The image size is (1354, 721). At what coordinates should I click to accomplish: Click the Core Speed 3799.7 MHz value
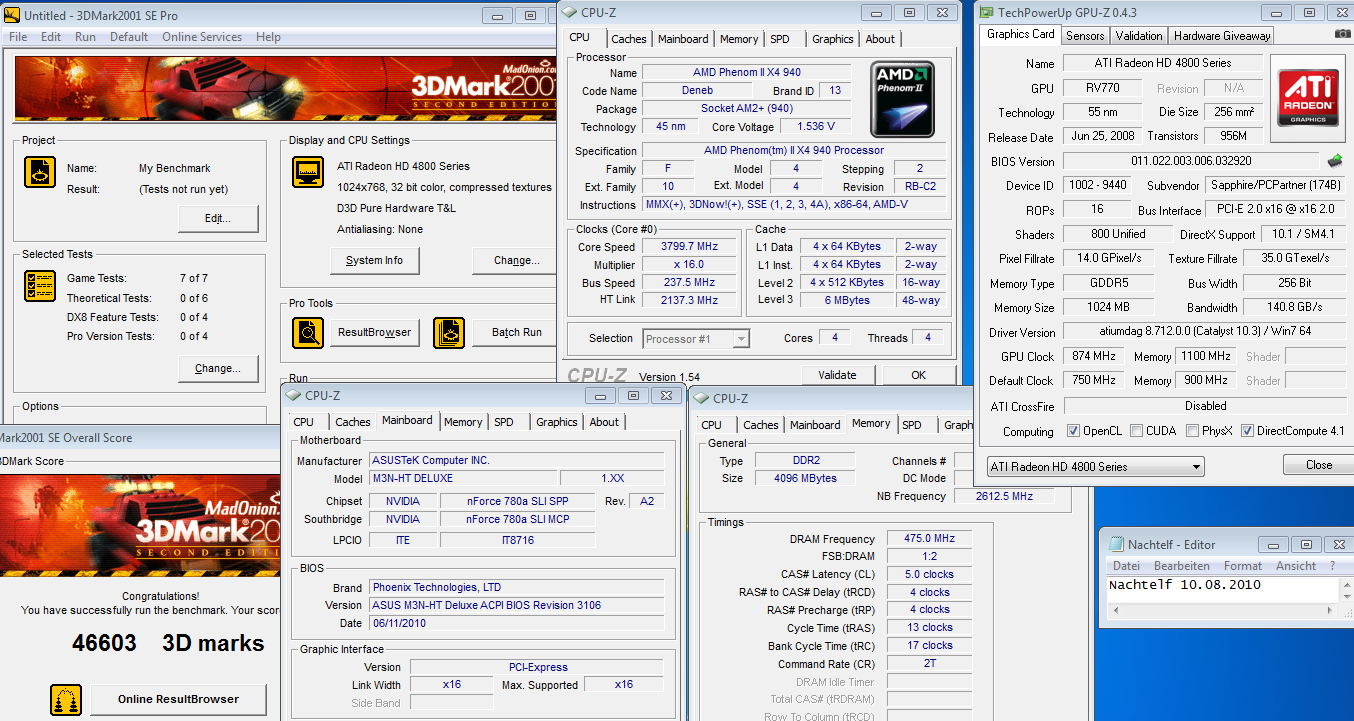689,247
